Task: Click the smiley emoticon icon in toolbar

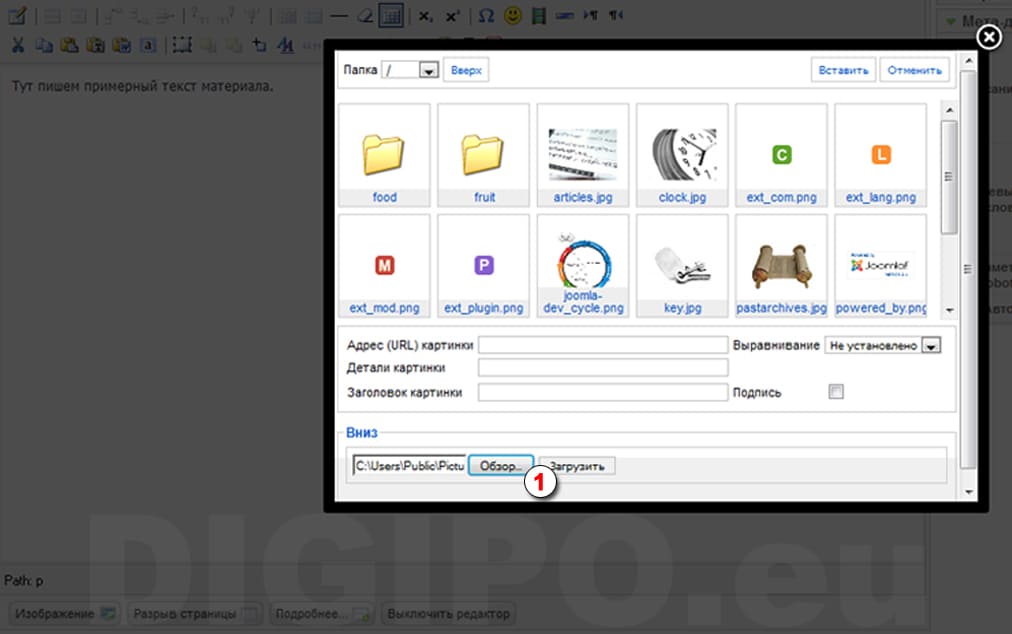Action: (513, 16)
